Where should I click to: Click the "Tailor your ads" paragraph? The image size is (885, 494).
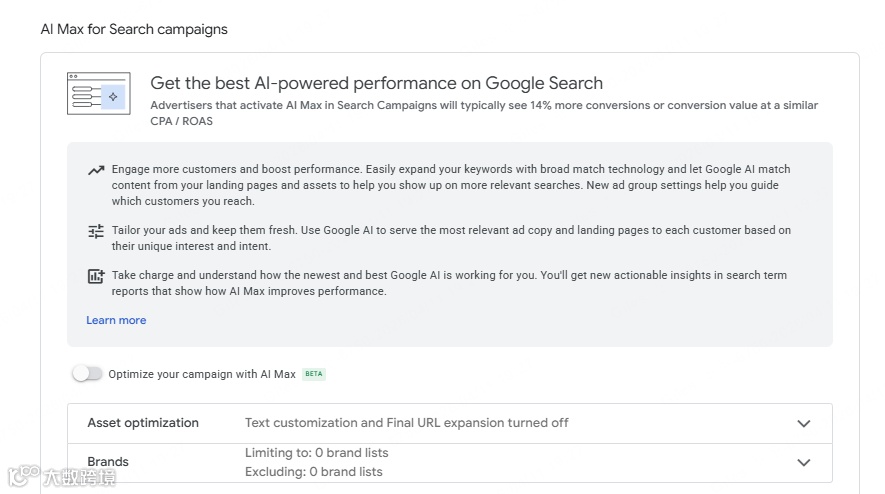450,238
